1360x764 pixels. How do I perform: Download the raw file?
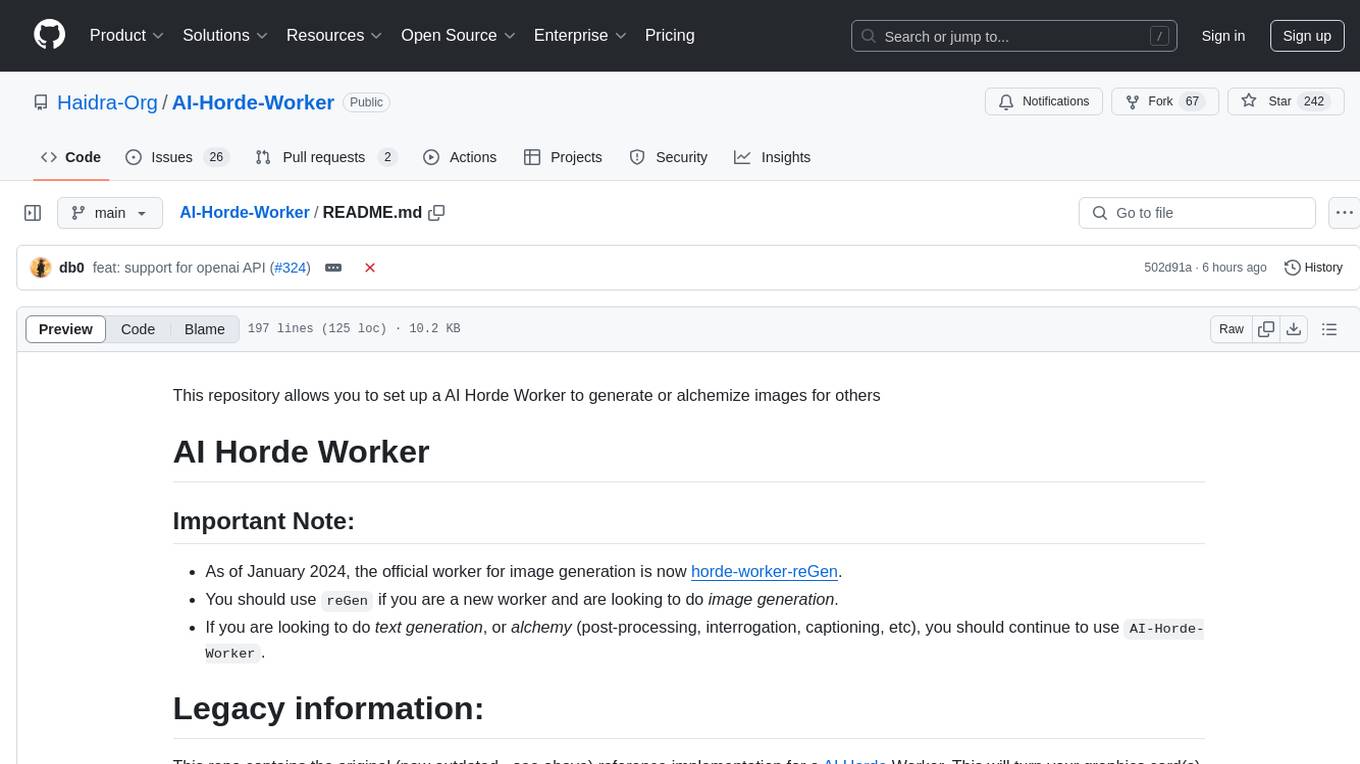pos(1293,329)
